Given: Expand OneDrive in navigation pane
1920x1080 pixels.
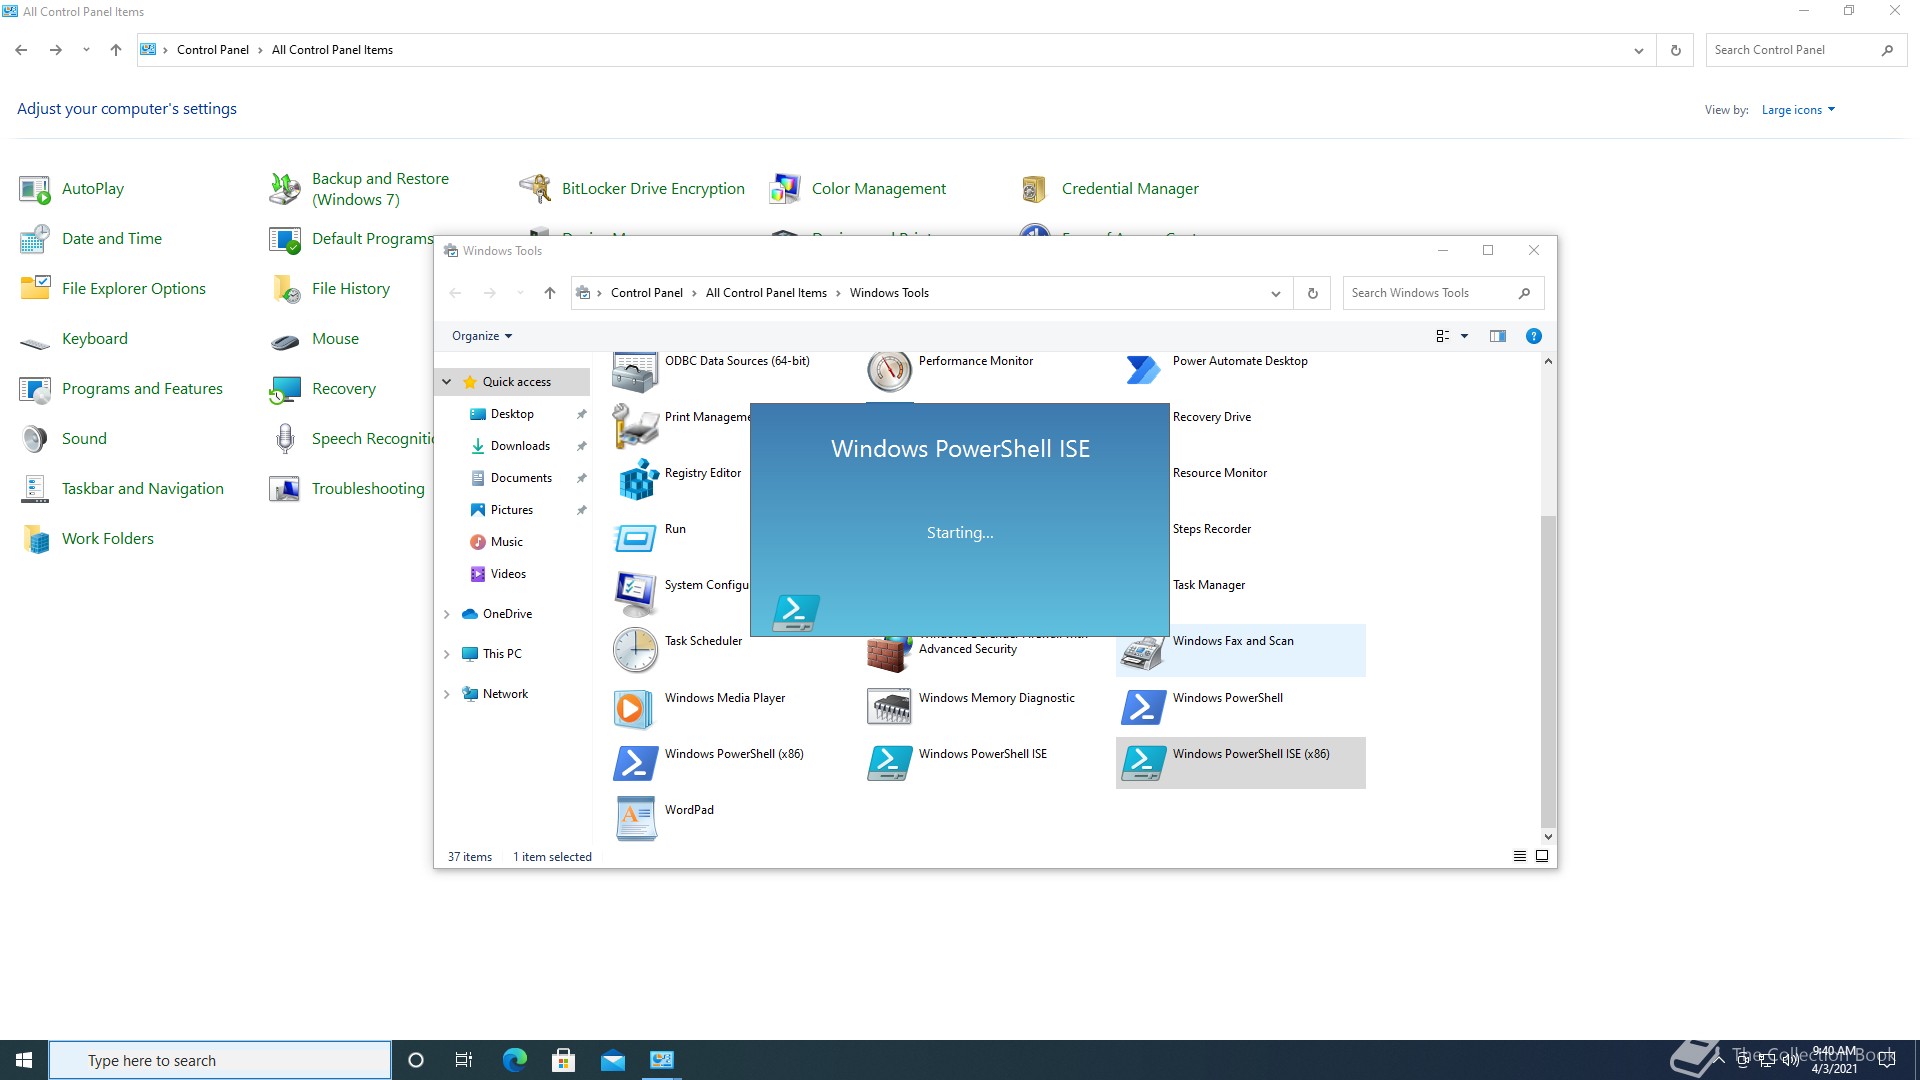Looking at the screenshot, I should pyautogui.click(x=446, y=614).
